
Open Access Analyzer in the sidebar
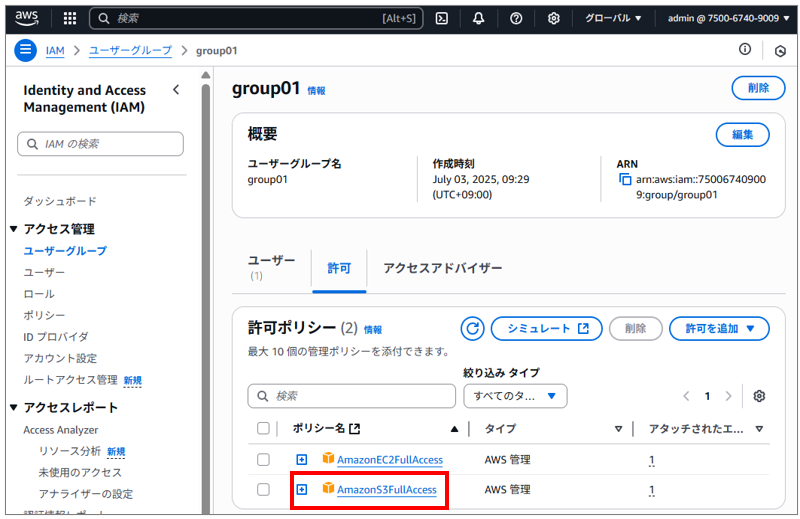click(x=61, y=430)
